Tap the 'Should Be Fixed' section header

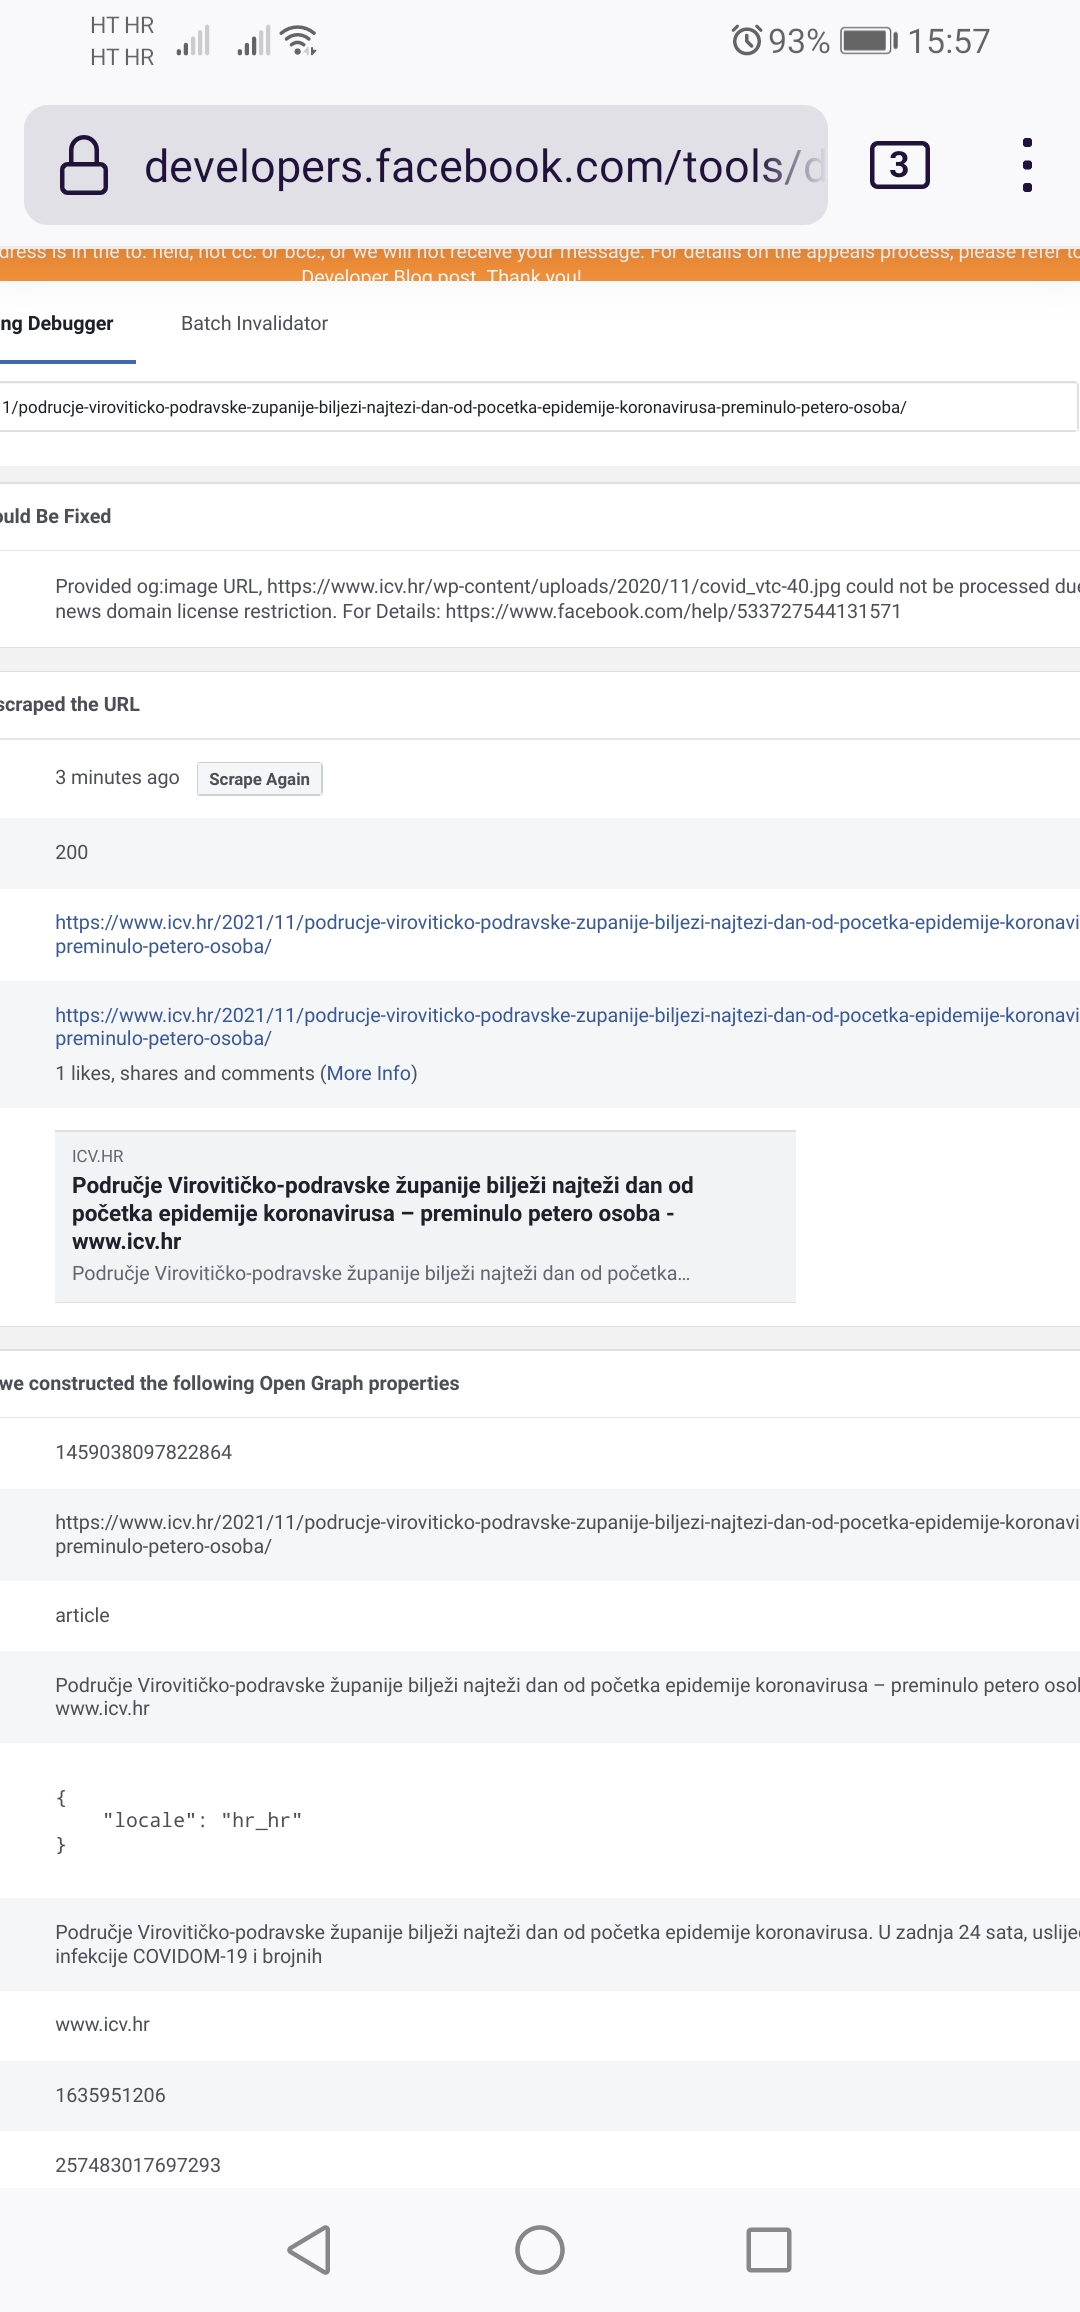point(56,517)
